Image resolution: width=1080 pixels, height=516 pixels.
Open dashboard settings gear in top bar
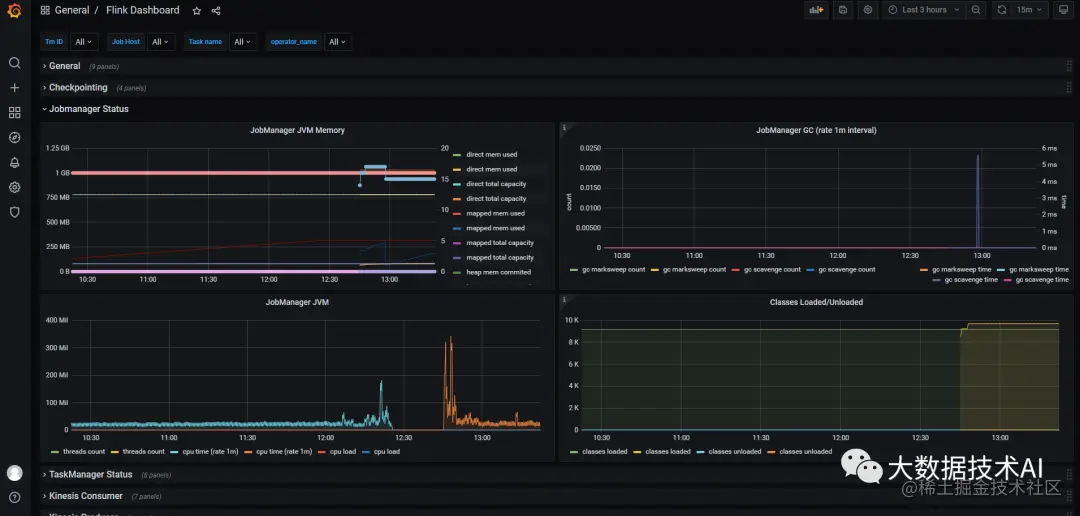pyautogui.click(x=868, y=10)
